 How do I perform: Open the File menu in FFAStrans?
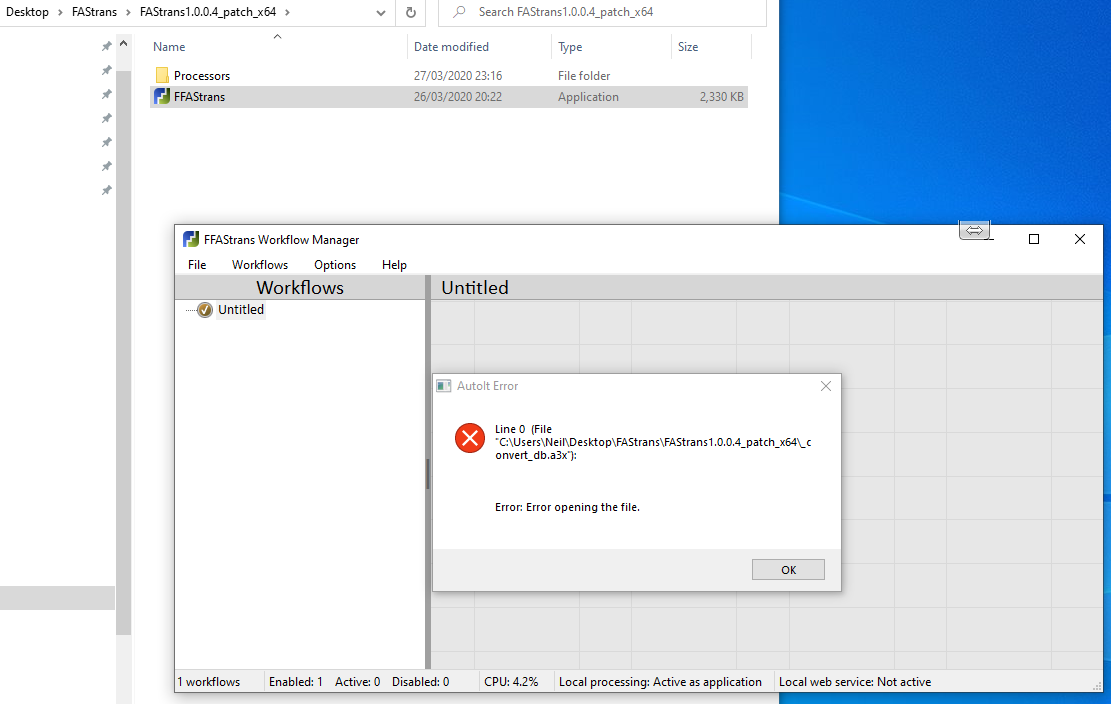pos(197,265)
